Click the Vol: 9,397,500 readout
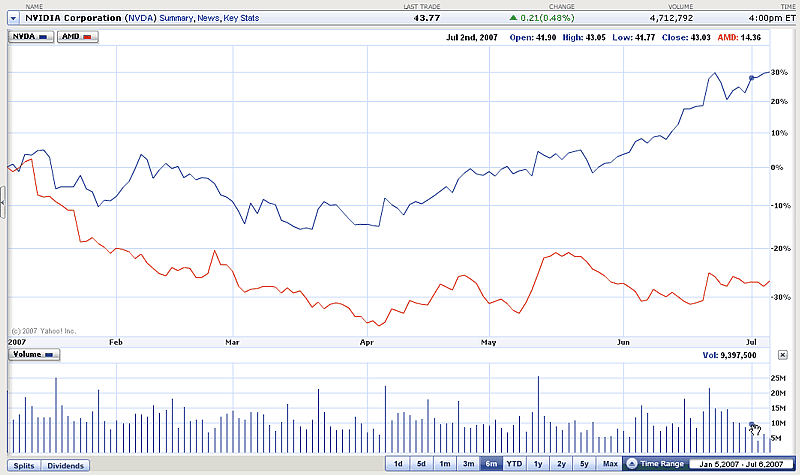The image size is (800, 475). pyautogui.click(x=730, y=355)
